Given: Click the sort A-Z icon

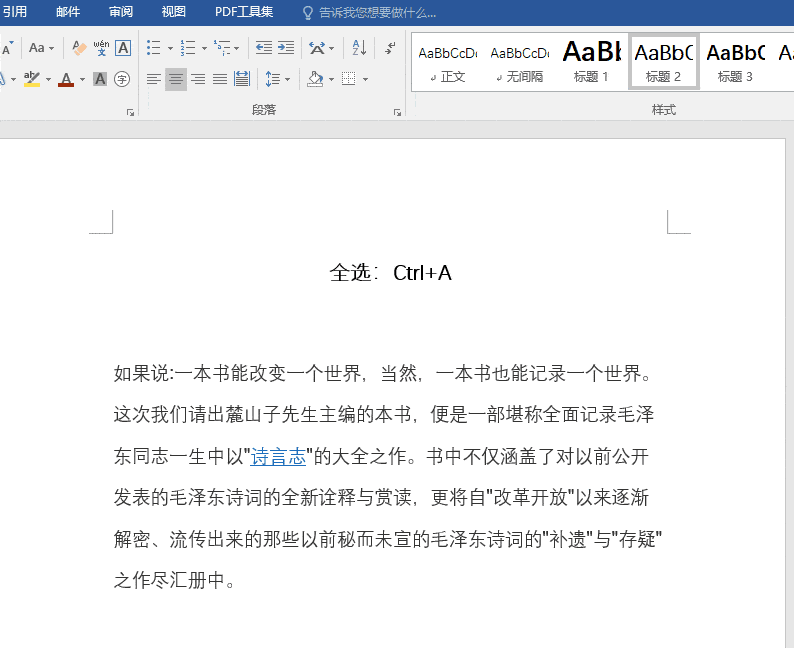Looking at the screenshot, I should pyautogui.click(x=359, y=48).
